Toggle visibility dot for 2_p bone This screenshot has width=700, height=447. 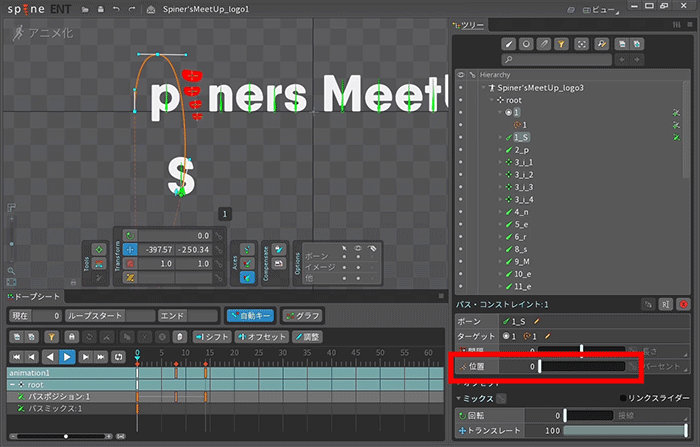461,150
